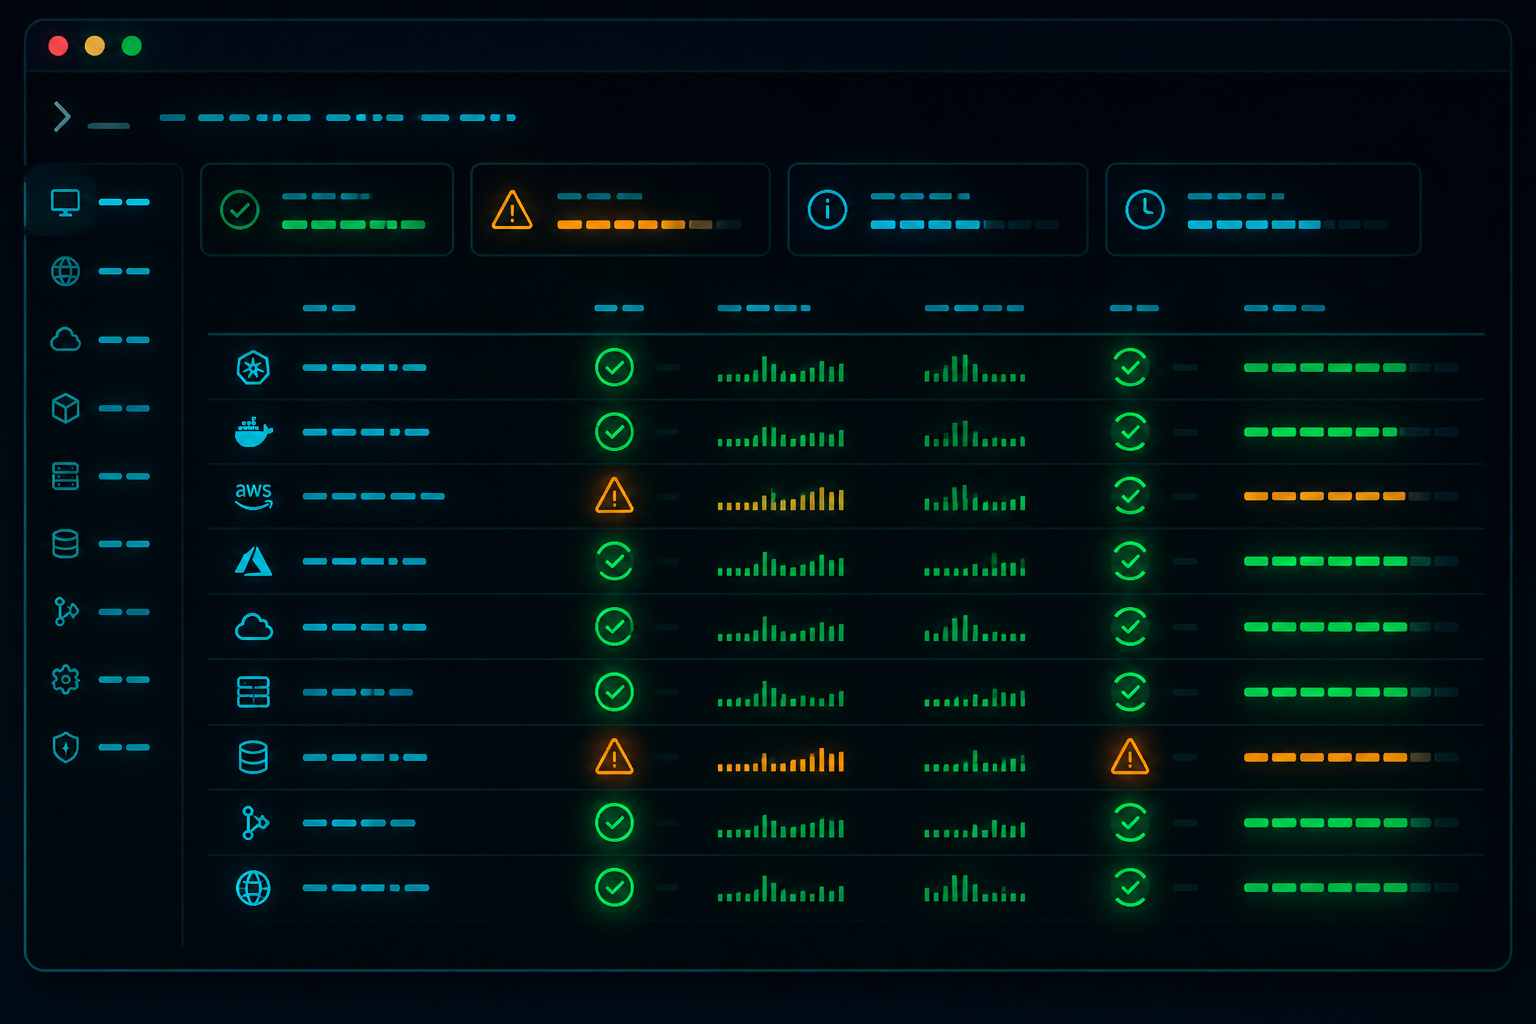Click the red close window dot
Image resolution: width=1536 pixels, height=1024 pixels.
pos(58,46)
